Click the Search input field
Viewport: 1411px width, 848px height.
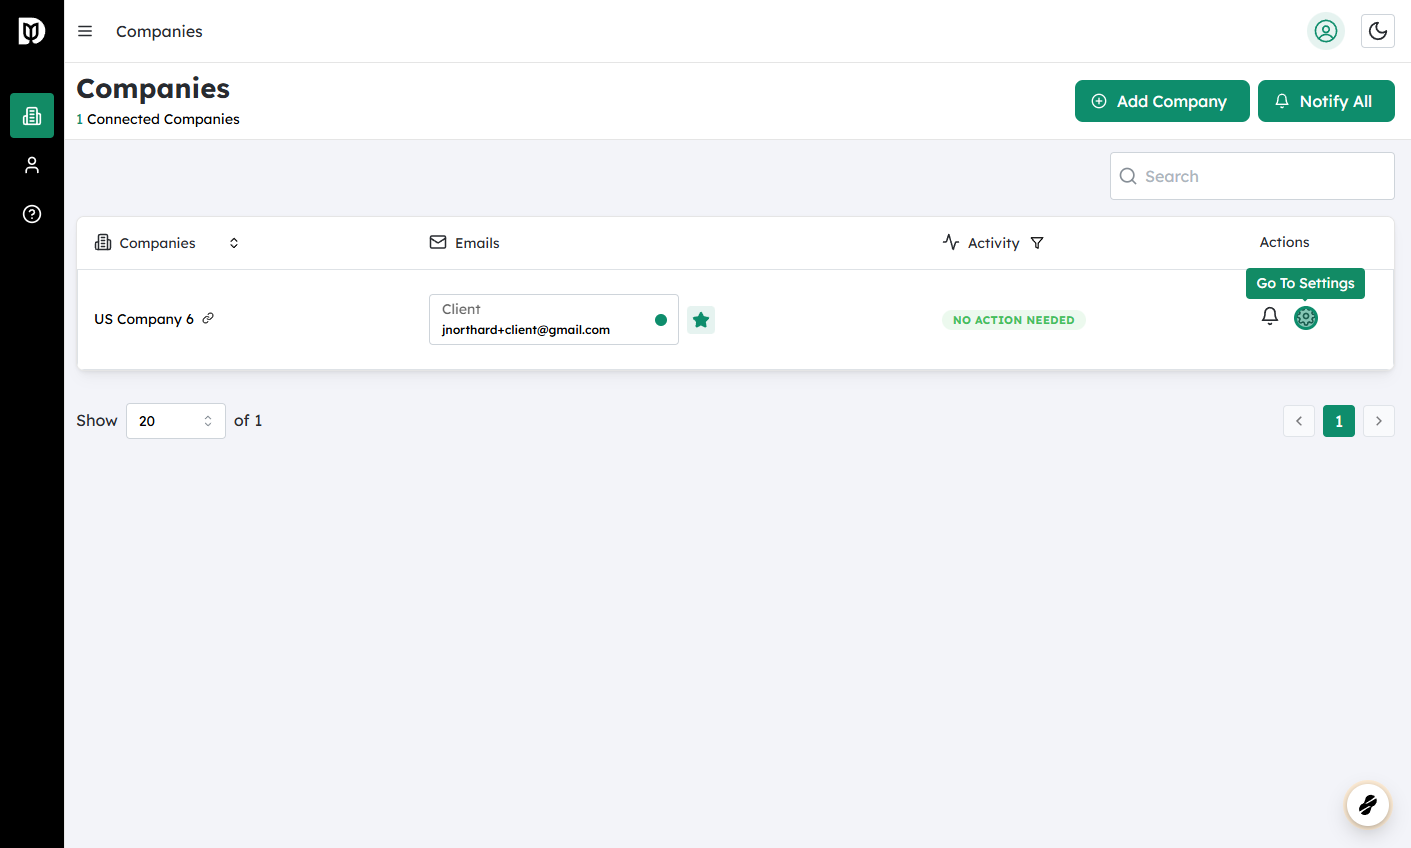(1252, 176)
